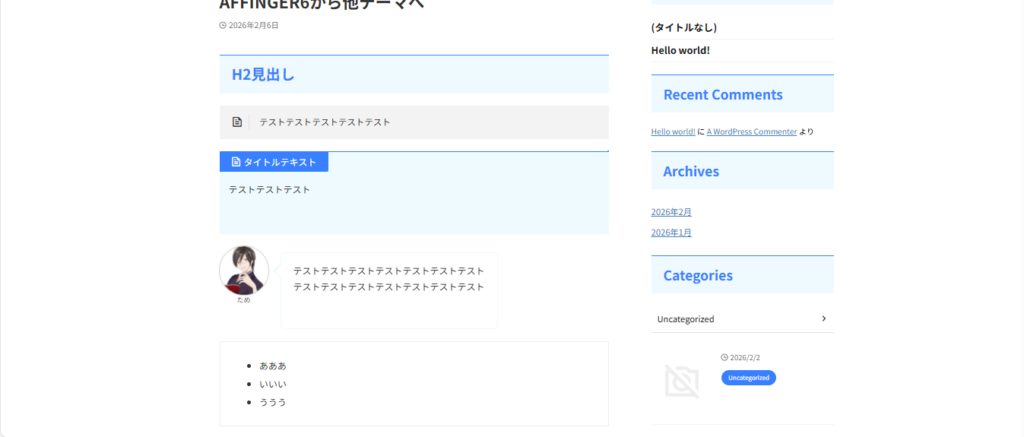Click the file icon beside タイトルテキスト

[x=236, y=162]
